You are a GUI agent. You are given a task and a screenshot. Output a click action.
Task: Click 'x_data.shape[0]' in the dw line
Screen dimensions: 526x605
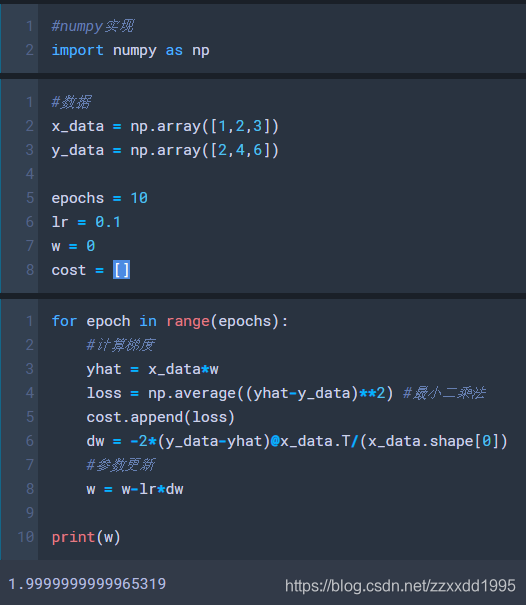433,441
